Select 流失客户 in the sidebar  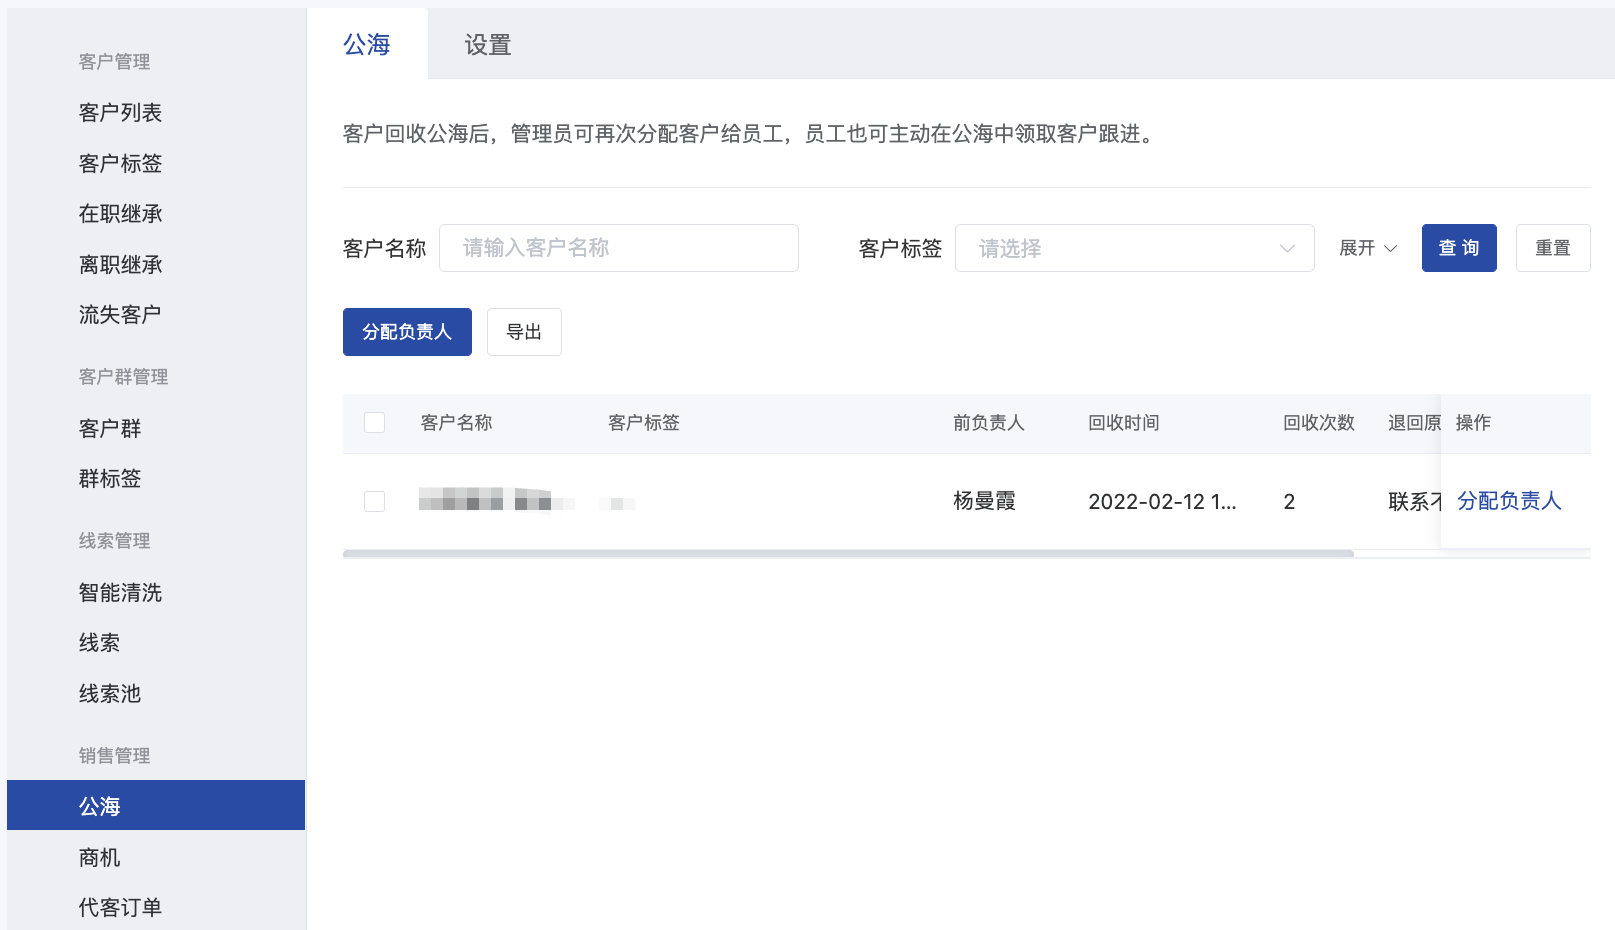tap(120, 315)
